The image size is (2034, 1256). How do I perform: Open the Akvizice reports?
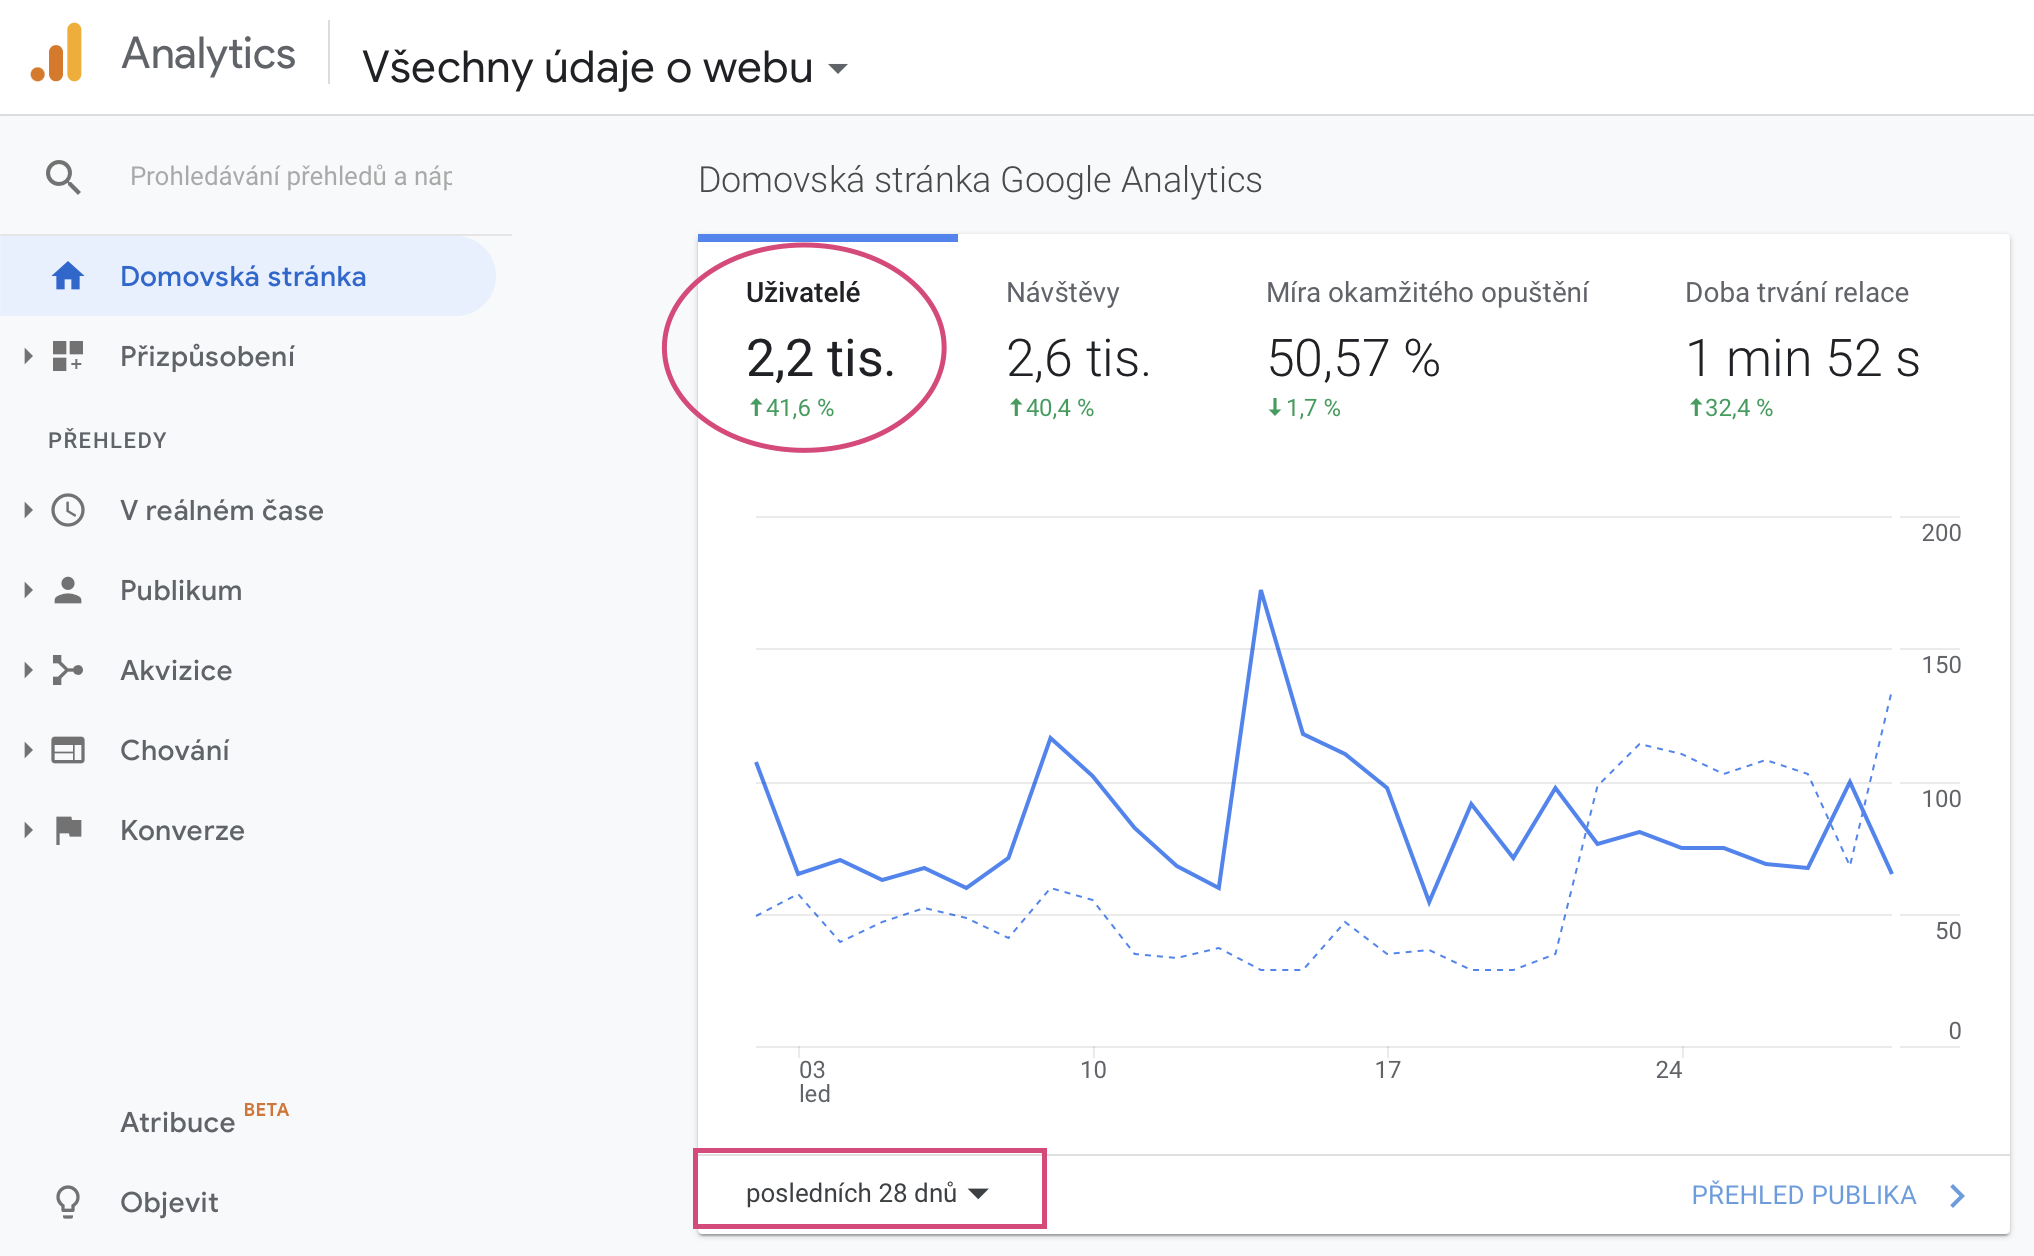(176, 670)
